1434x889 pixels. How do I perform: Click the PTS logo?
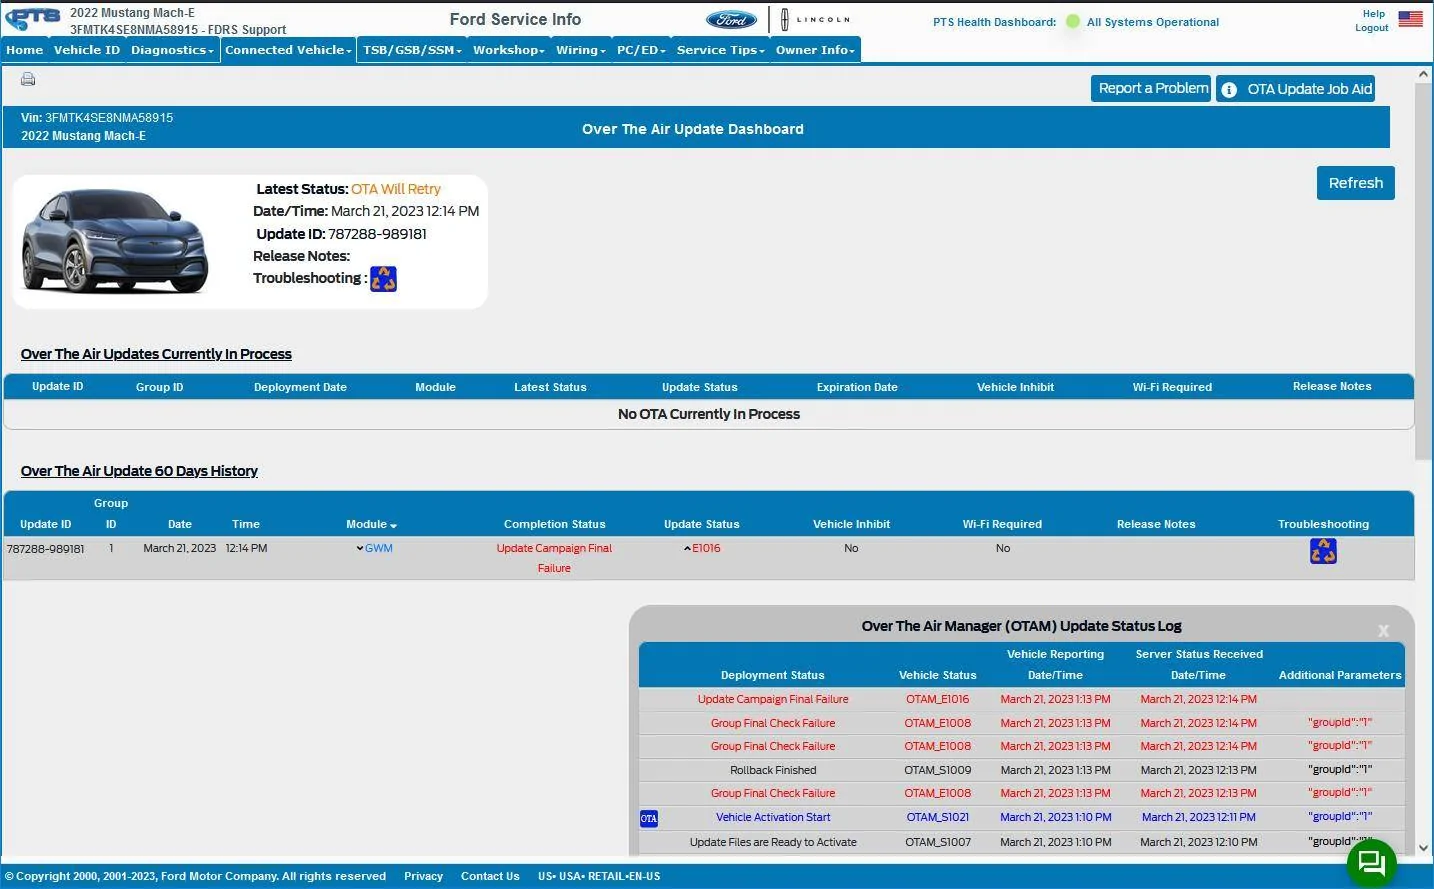(33, 19)
